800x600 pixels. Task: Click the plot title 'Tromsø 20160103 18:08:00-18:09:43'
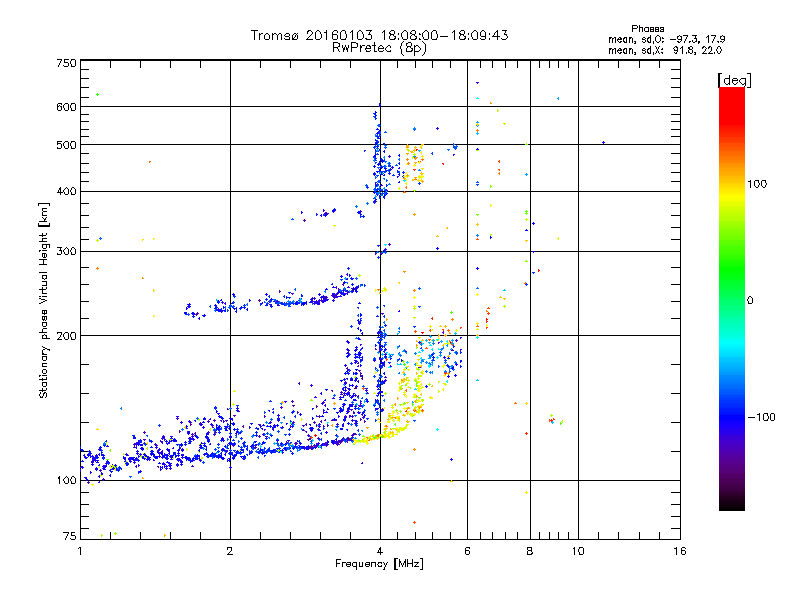pos(379,35)
